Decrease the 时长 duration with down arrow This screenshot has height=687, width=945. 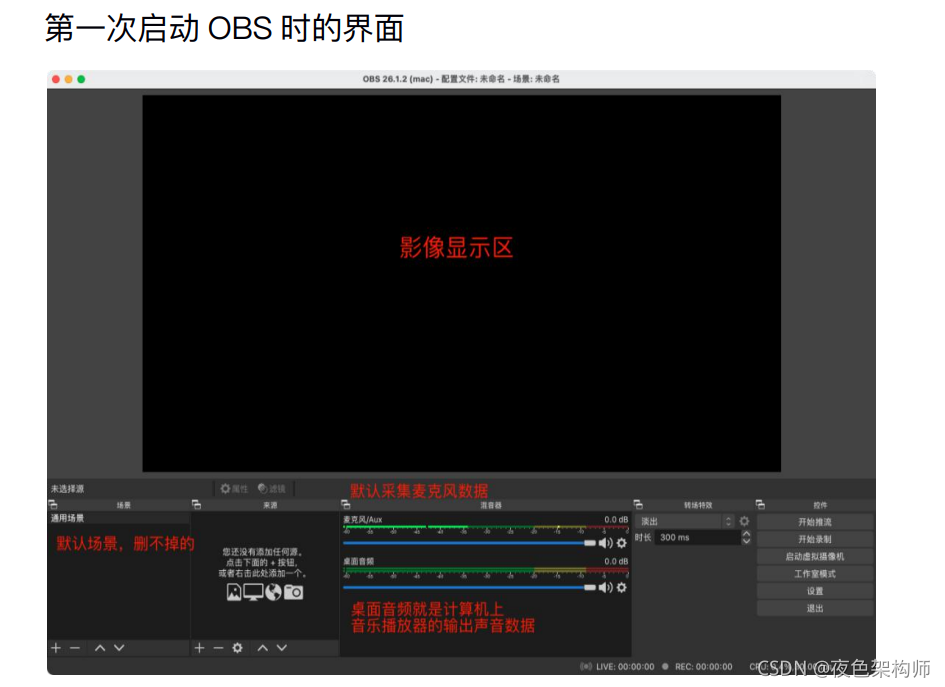pos(746,541)
